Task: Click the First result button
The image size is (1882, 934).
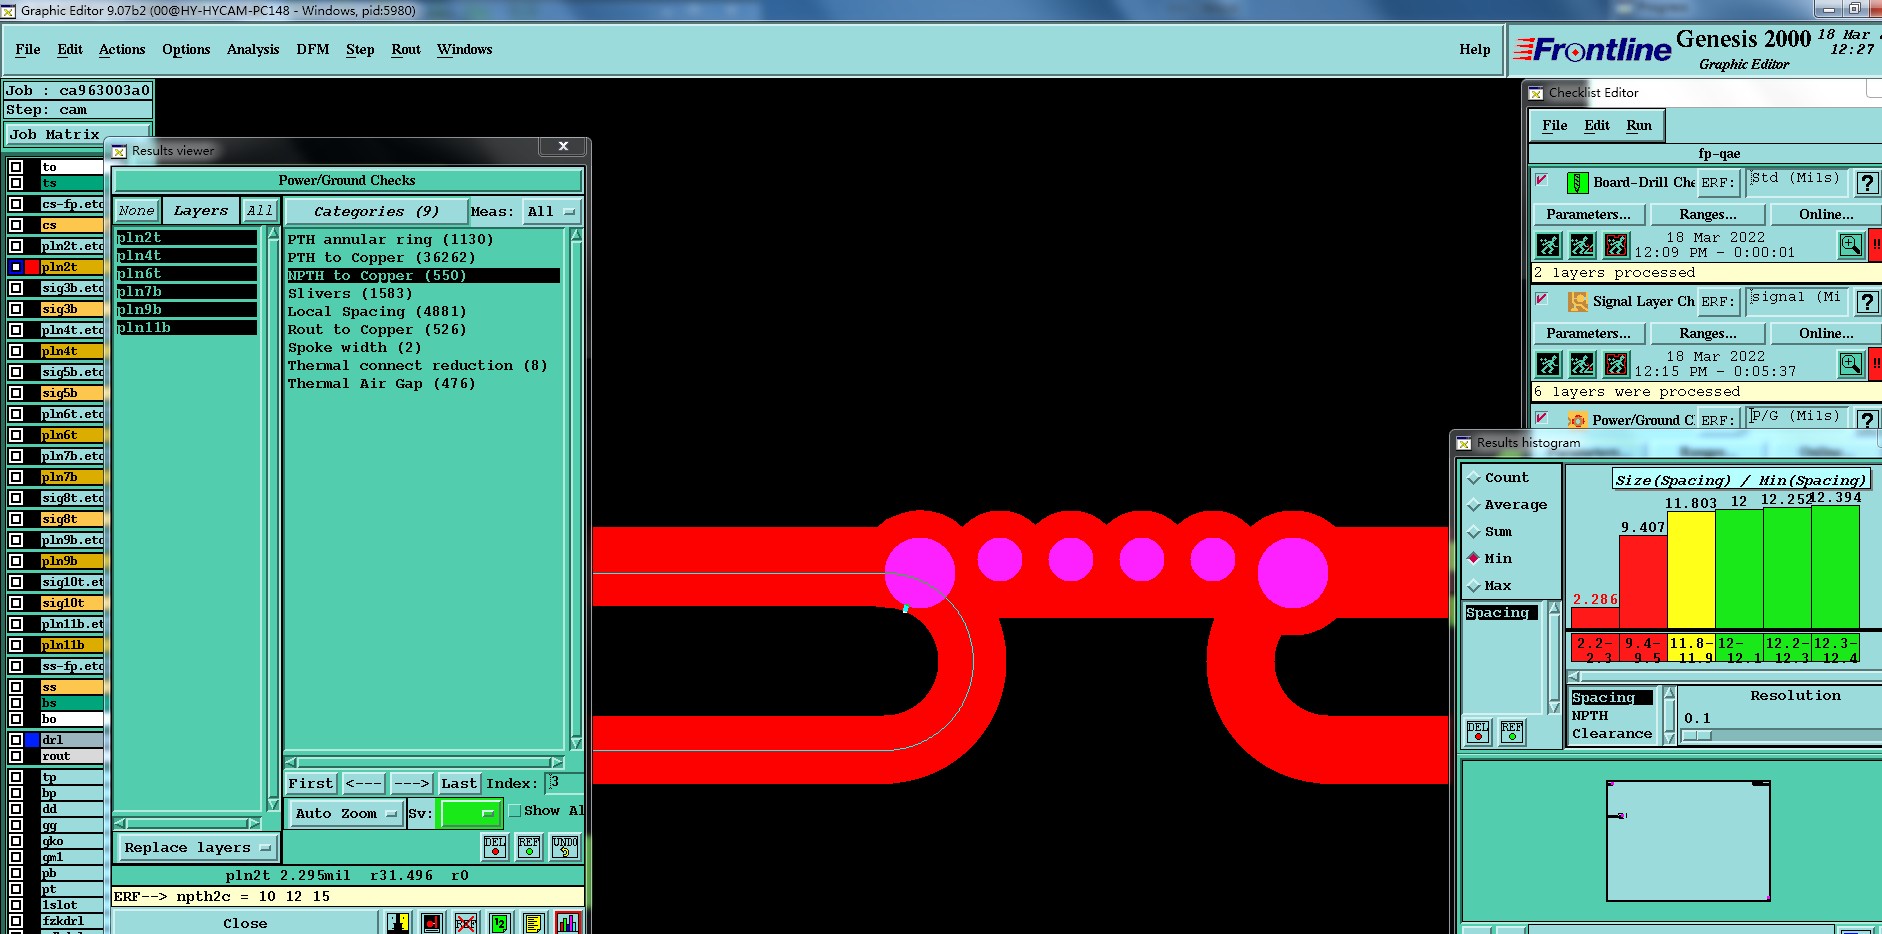Action: [x=311, y=784]
